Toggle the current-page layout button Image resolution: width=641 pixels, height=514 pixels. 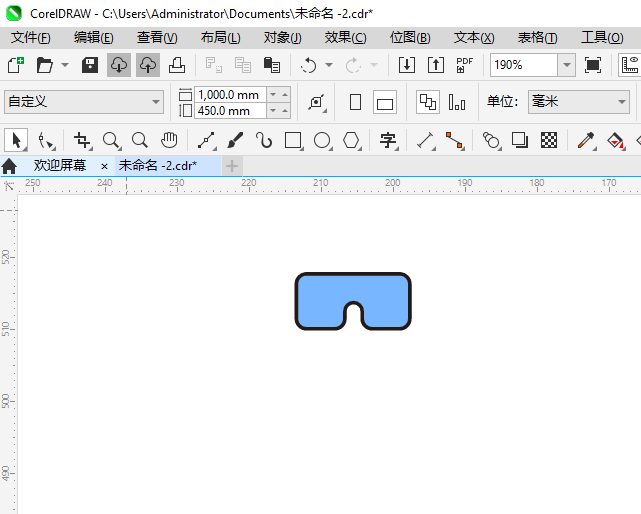pyautogui.click(x=457, y=102)
